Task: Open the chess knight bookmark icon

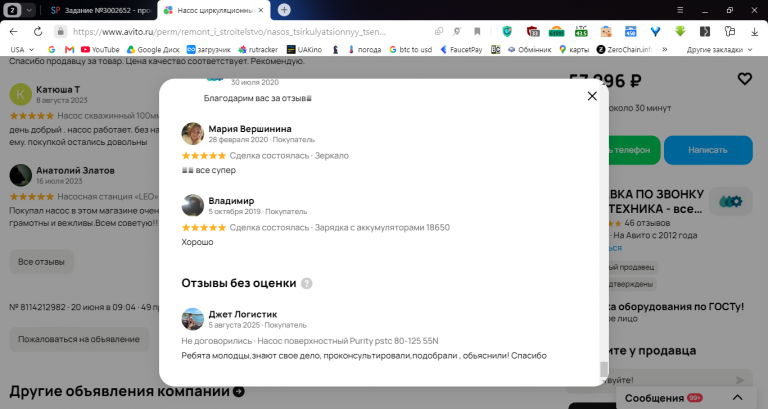Action: tap(336, 49)
